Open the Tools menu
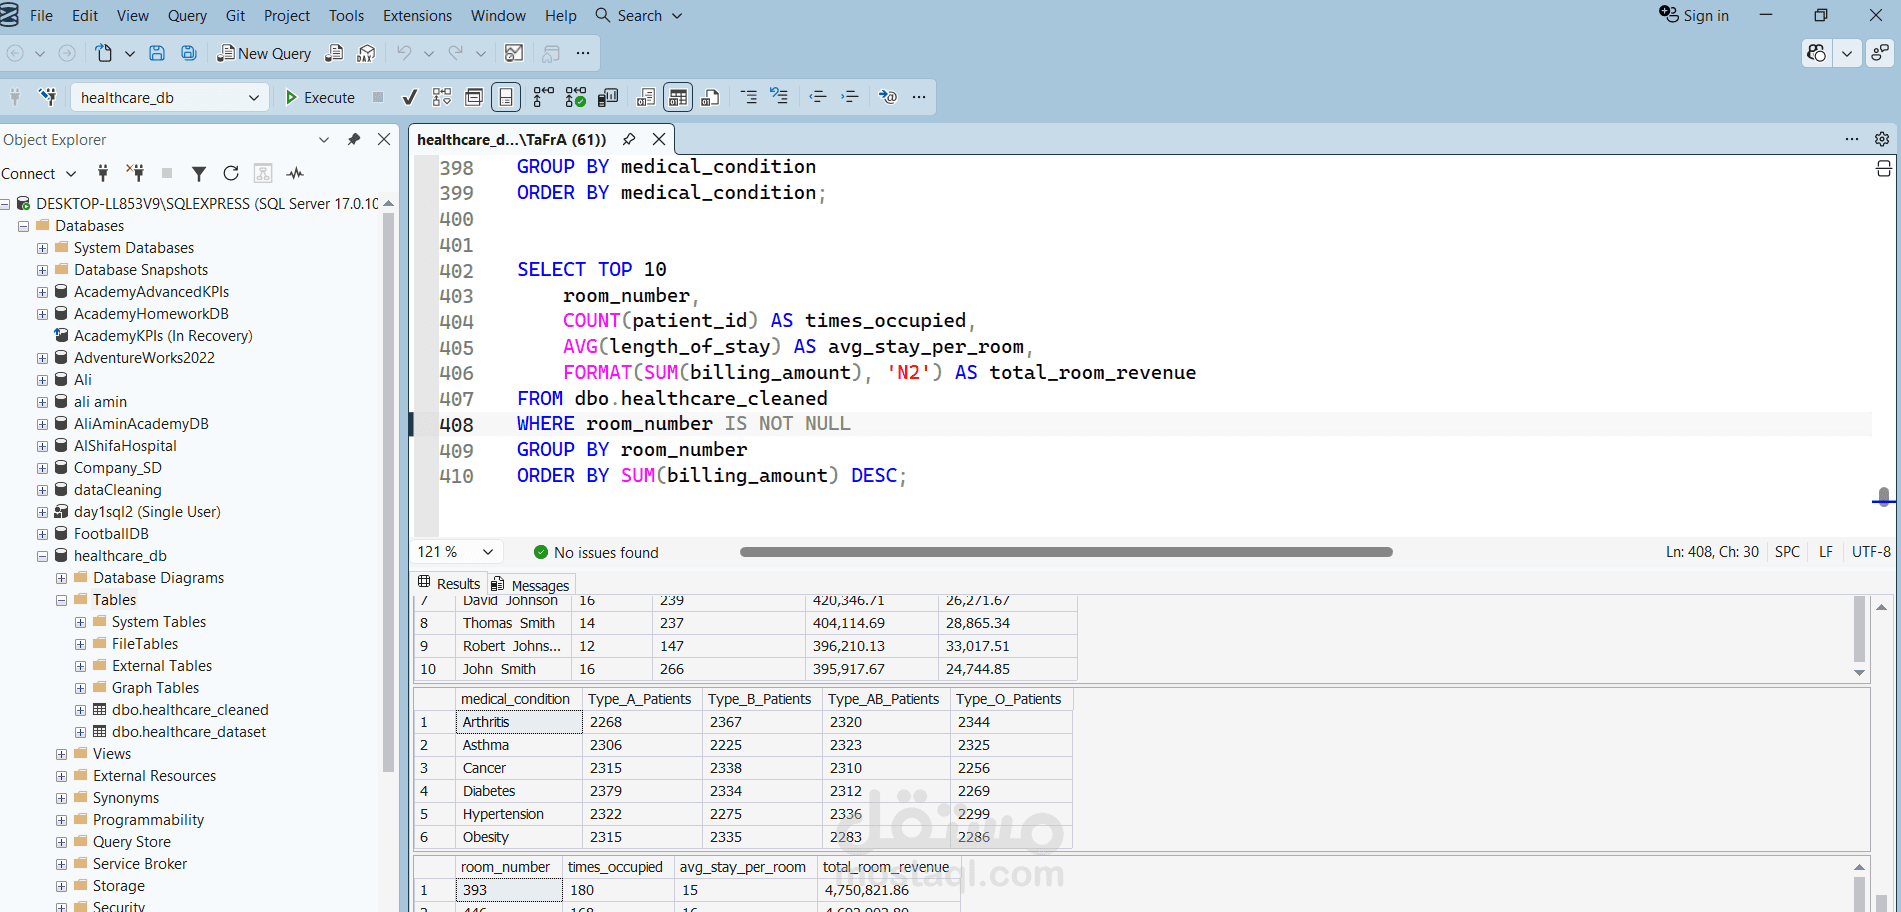Screen dimensions: 1901x912 coord(346,15)
